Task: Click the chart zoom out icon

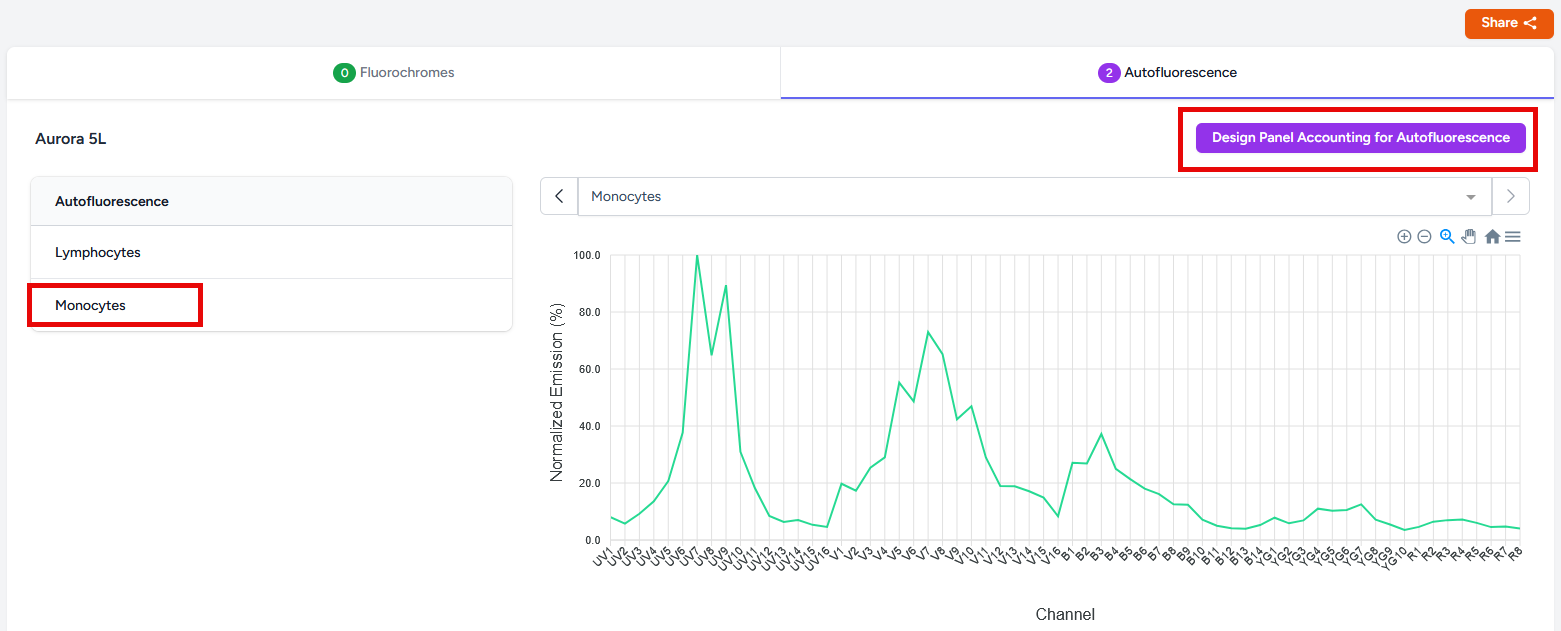Action: point(1424,237)
